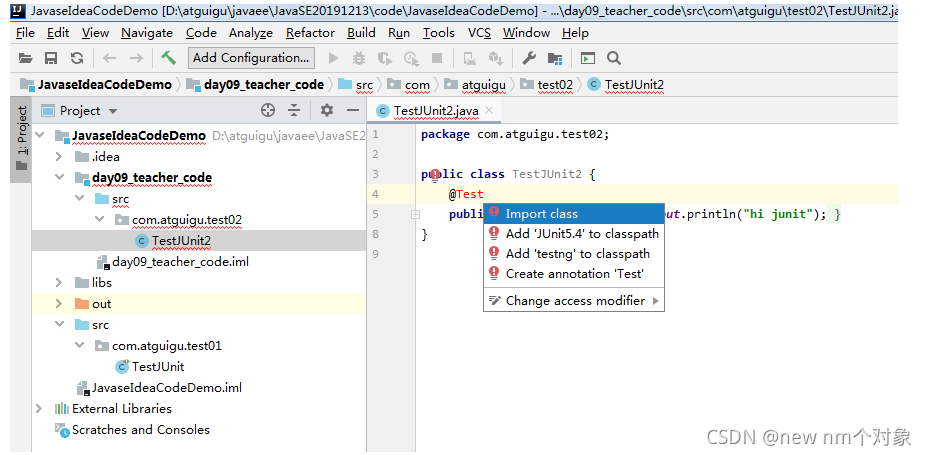Screen dimensions: 927x455
Task: Open Project Structure icon
Action: point(555,58)
